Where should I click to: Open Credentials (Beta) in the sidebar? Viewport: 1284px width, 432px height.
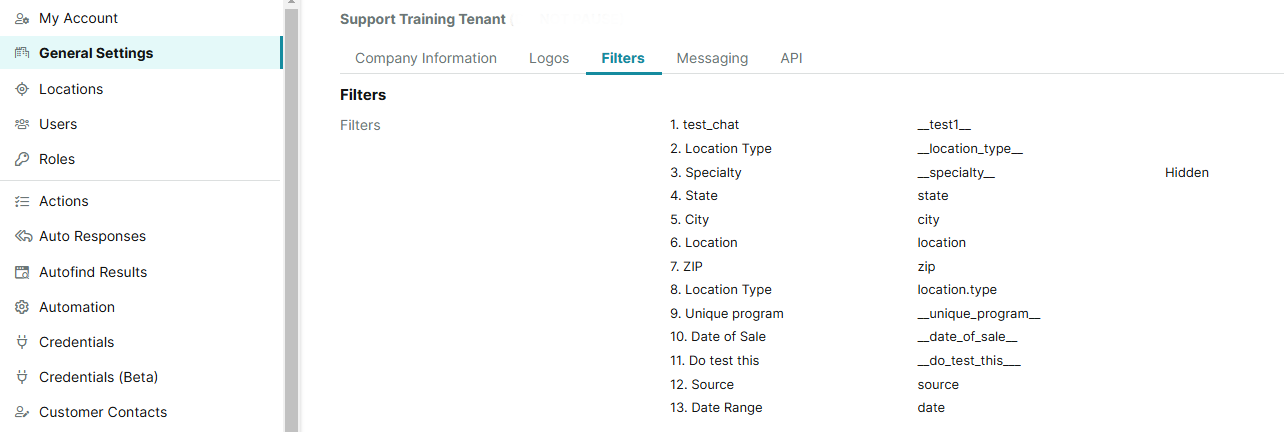point(98,377)
